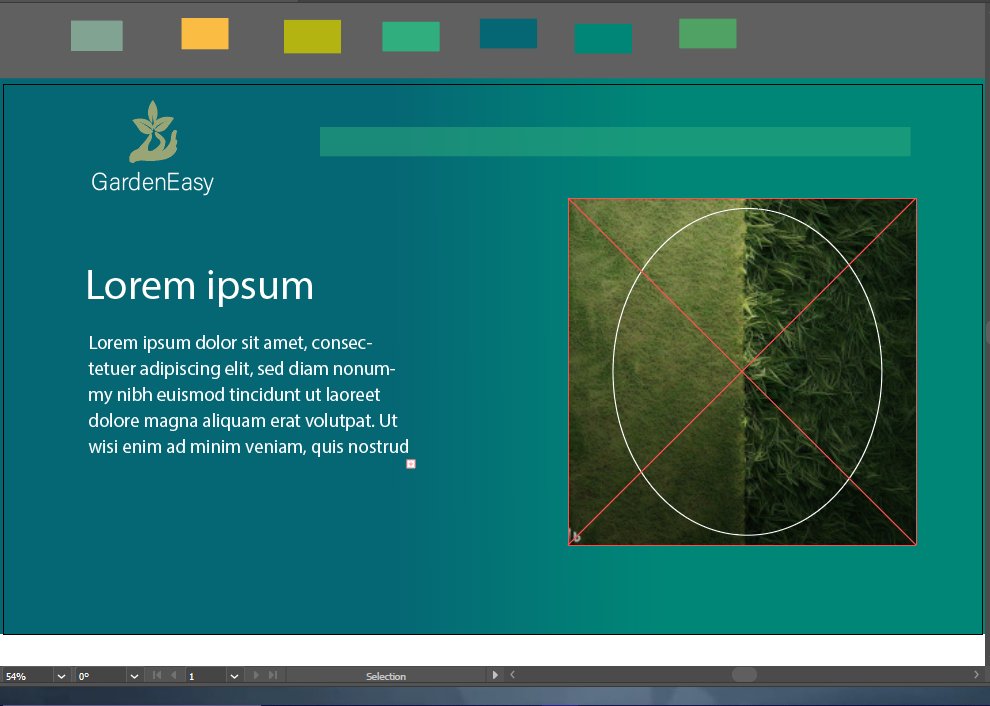Click the artboard number field
This screenshot has width=990, height=706.
click(206, 676)
